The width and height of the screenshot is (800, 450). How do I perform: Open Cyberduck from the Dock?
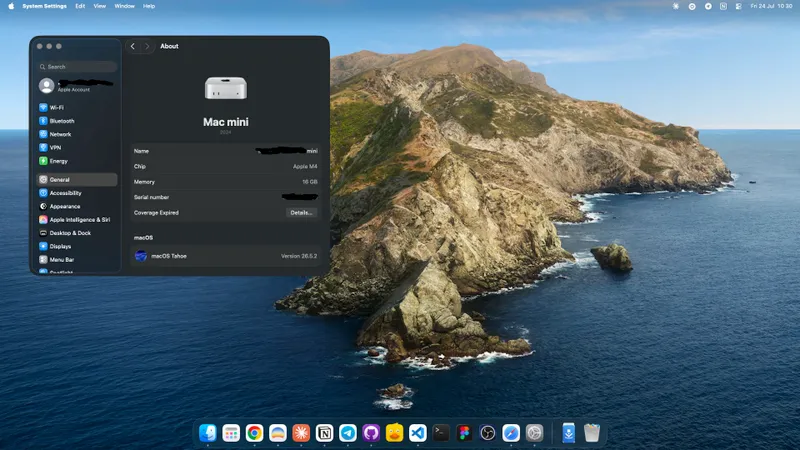tap(394, 433)
